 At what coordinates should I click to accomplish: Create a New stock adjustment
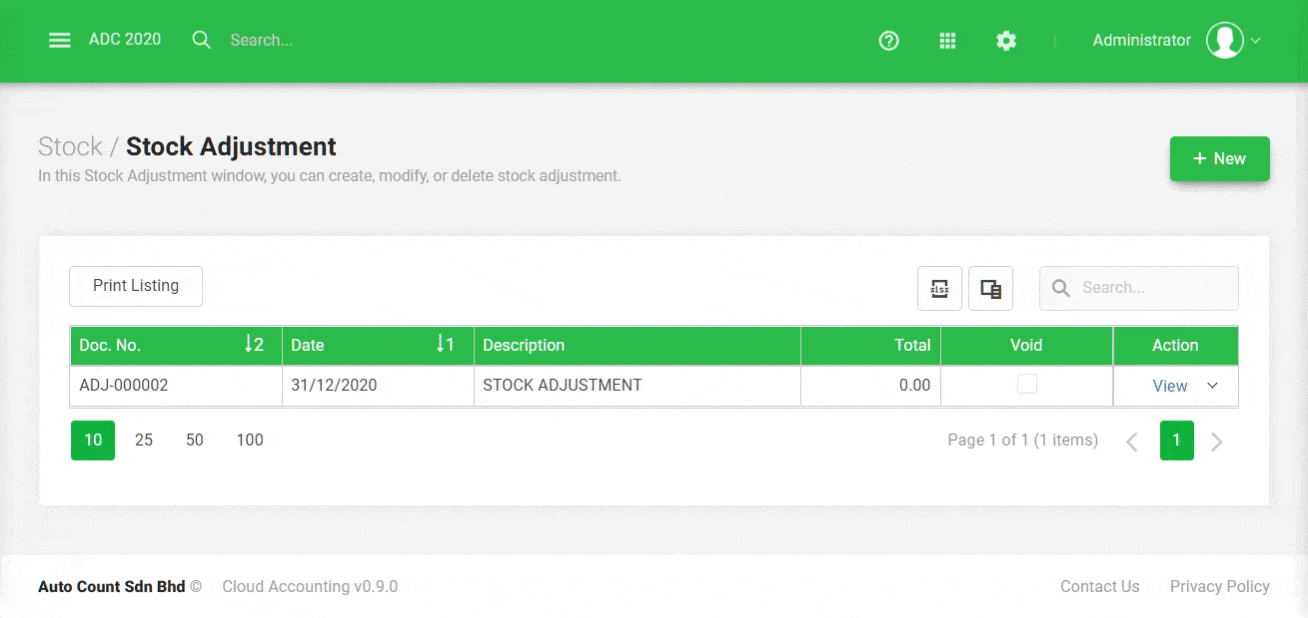point(1219,159)
